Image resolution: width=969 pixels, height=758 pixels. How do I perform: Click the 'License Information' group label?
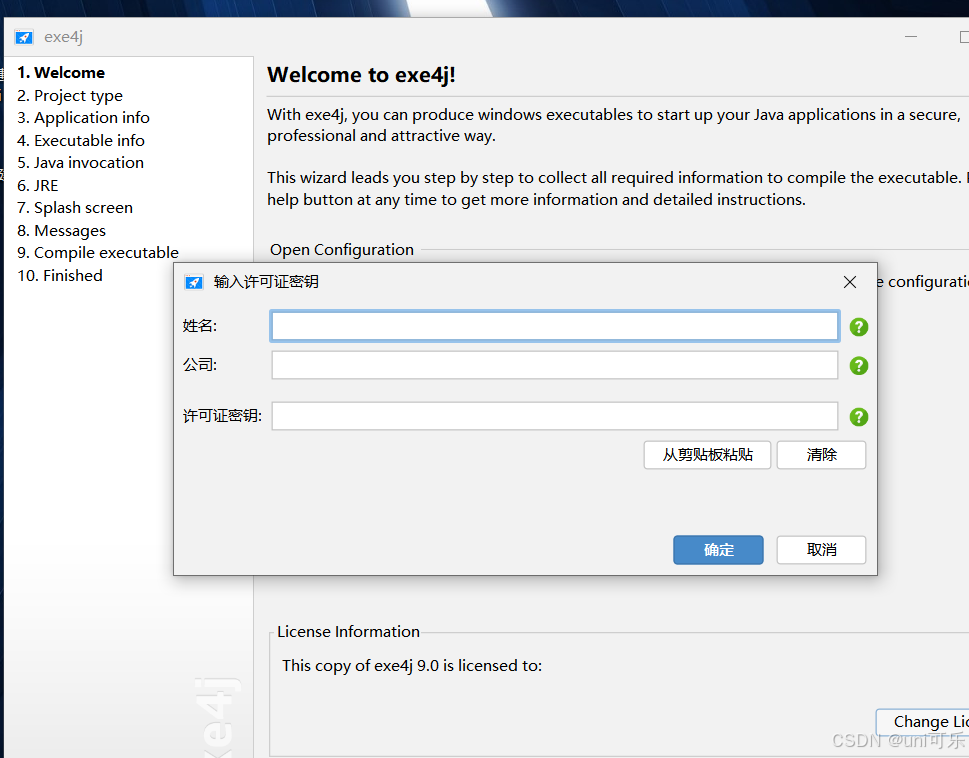[349, 632]
